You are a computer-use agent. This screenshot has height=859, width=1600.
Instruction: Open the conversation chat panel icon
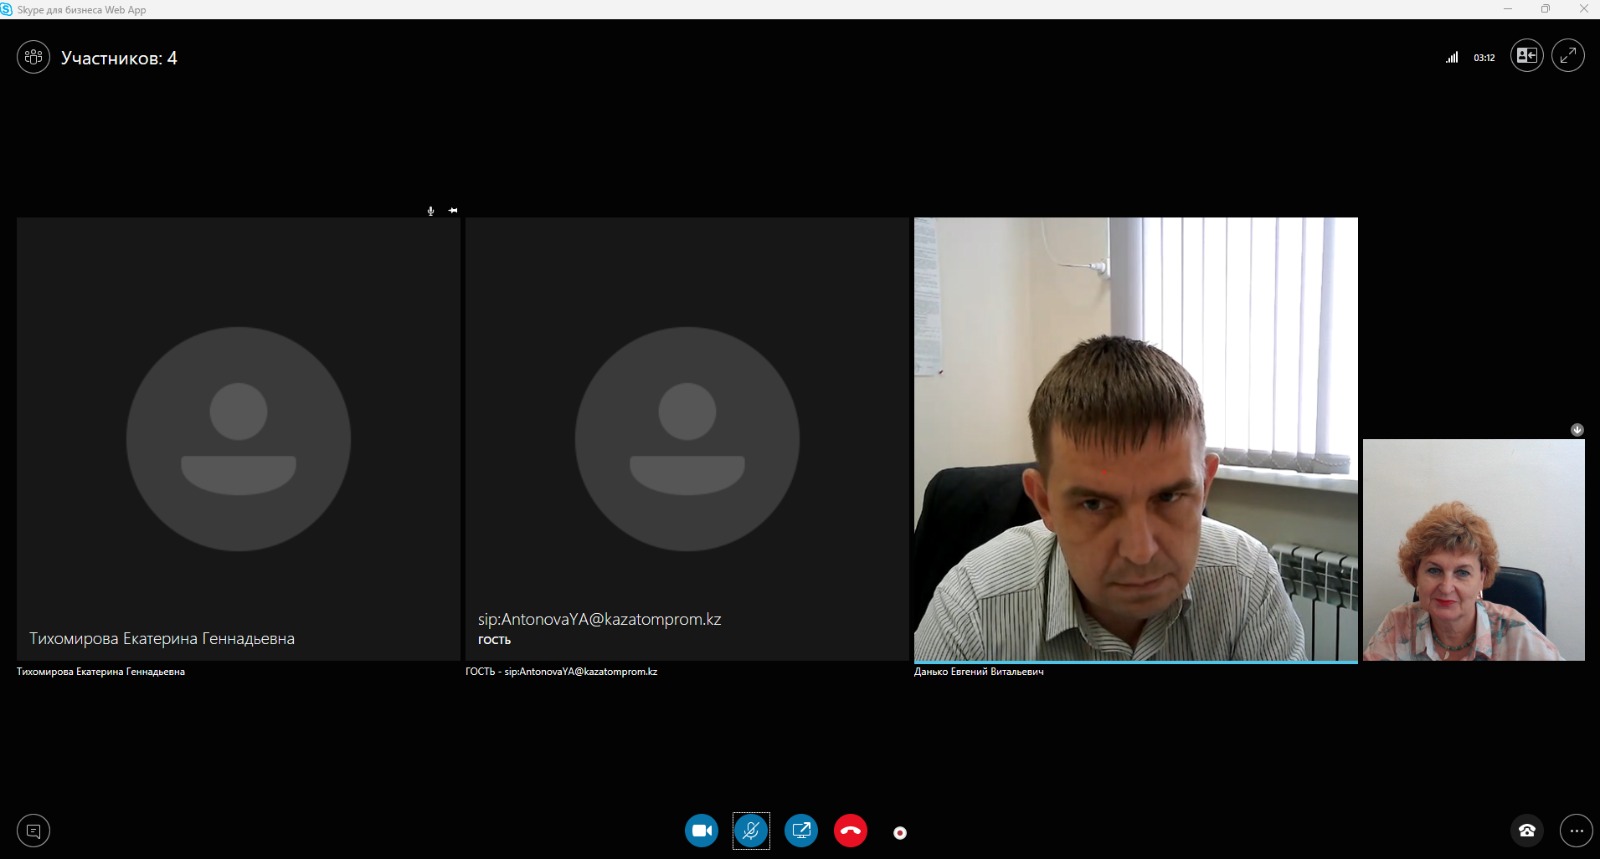(33, 831)
